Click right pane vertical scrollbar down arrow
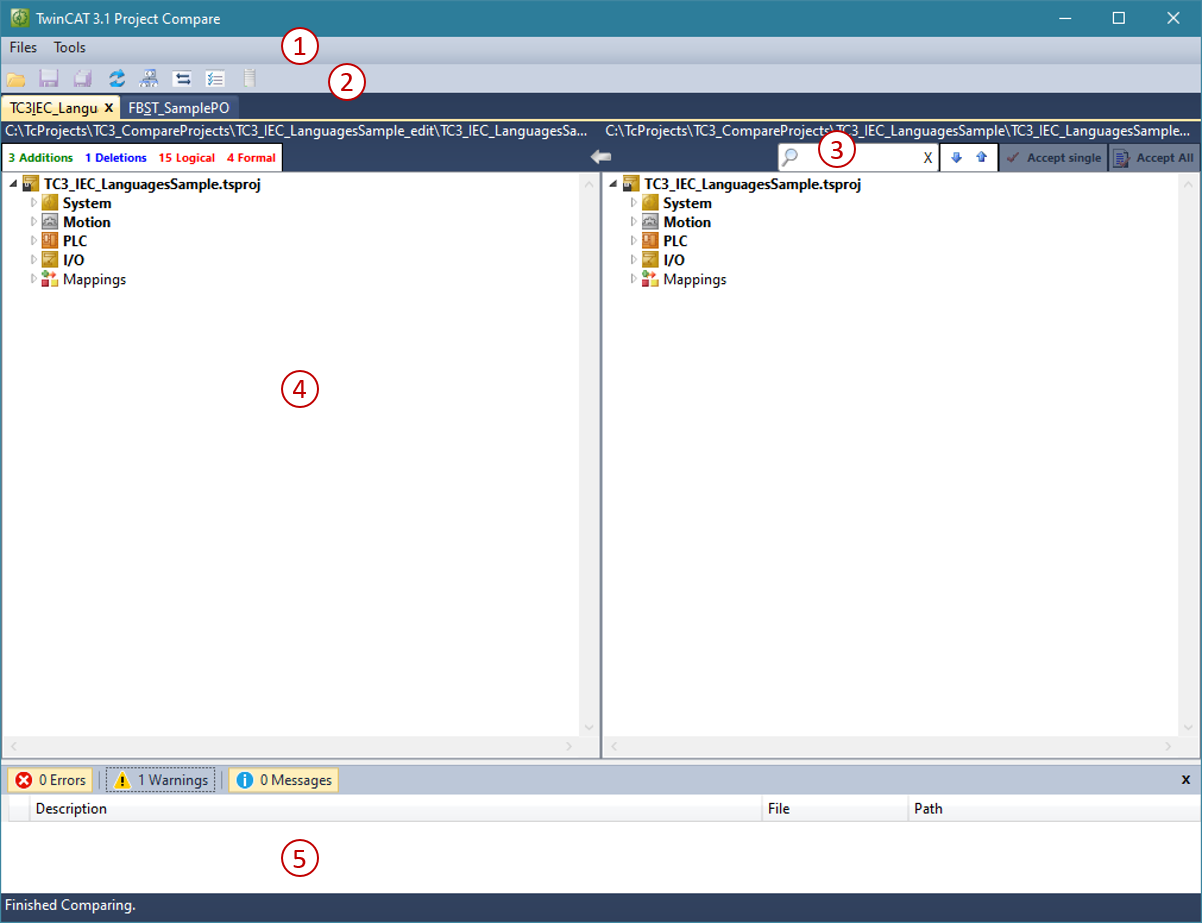The width and height of the screenshot is (1202, 923). (x=1188, y=727)
